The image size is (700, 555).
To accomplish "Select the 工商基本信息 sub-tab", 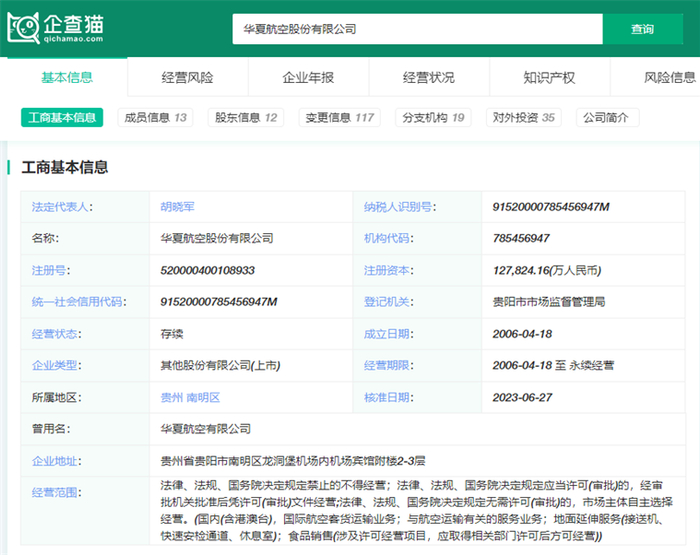I will [62, 118].
